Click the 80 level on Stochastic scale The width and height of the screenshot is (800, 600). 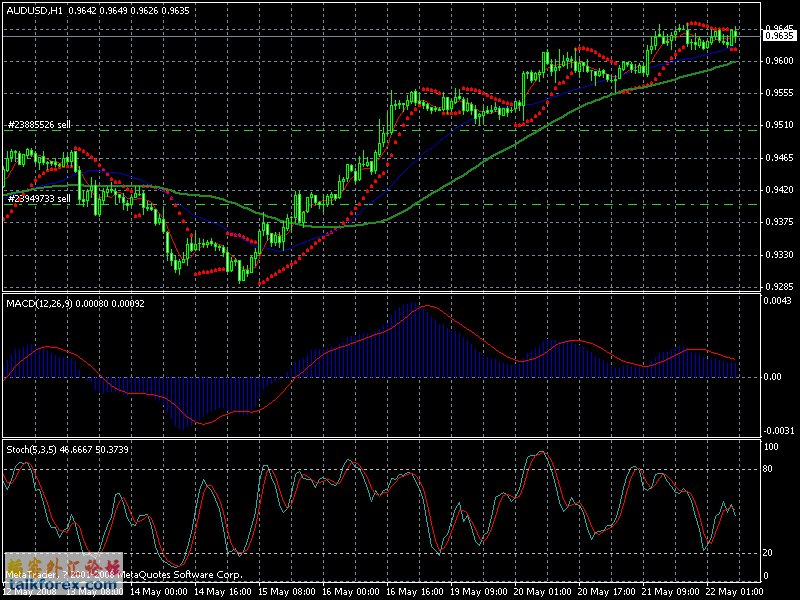coord(767,469)
